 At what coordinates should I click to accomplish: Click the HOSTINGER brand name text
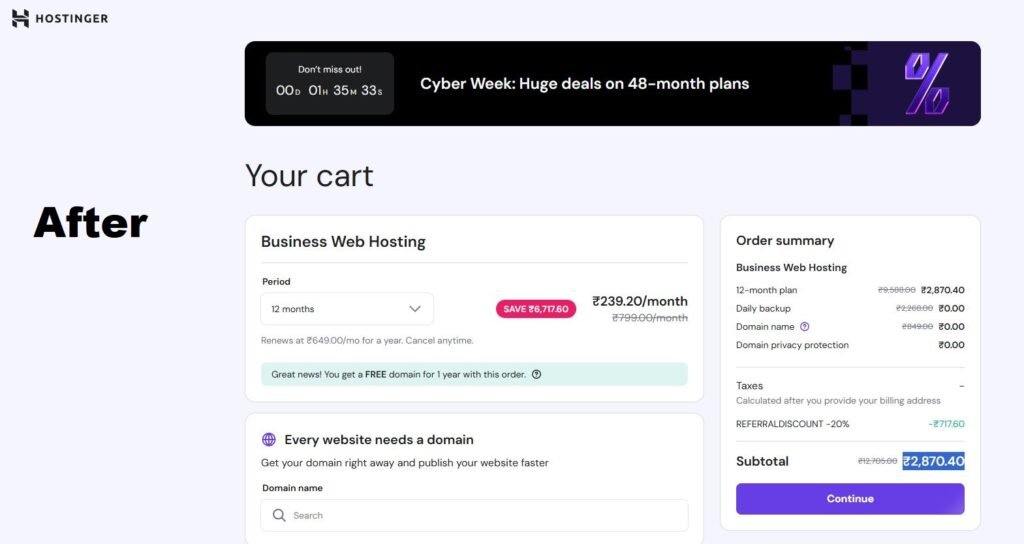73,18
